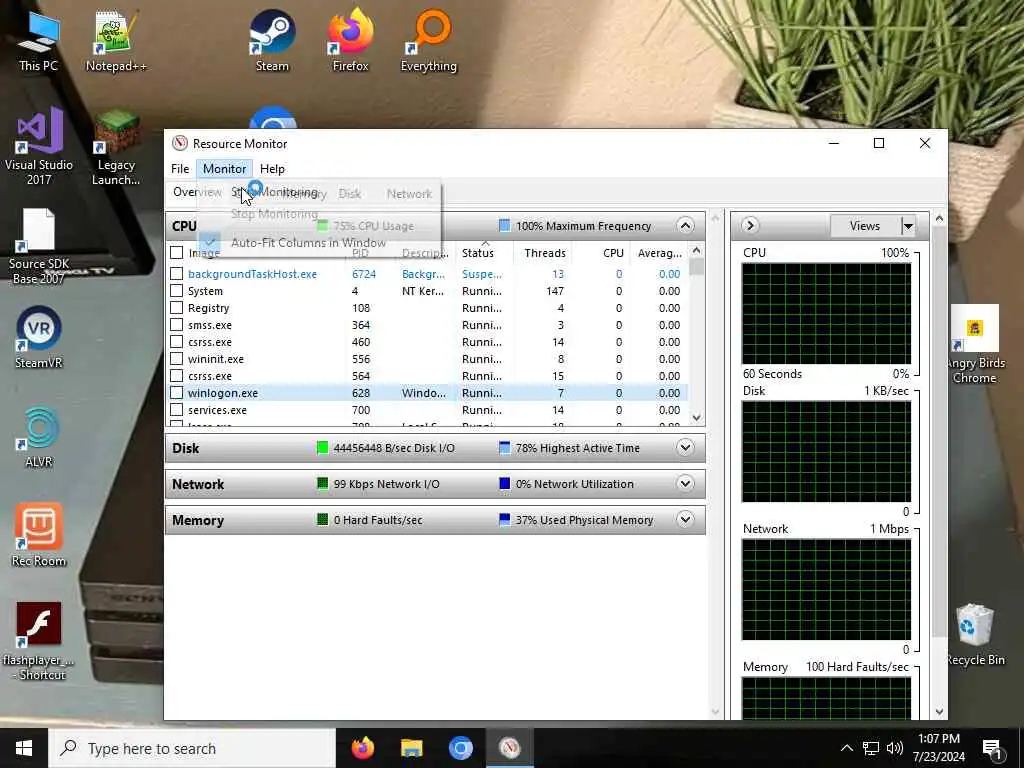Screen dimensions: 1024x768
Task: Tick the services.exe checkbox
Action: click(176, 409)
